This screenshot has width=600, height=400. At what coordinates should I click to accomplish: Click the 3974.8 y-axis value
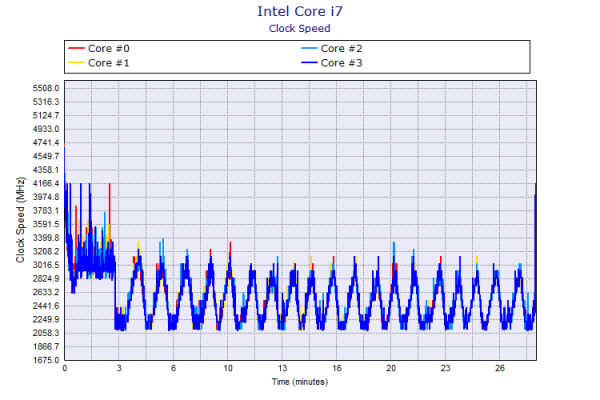(46, 197)
